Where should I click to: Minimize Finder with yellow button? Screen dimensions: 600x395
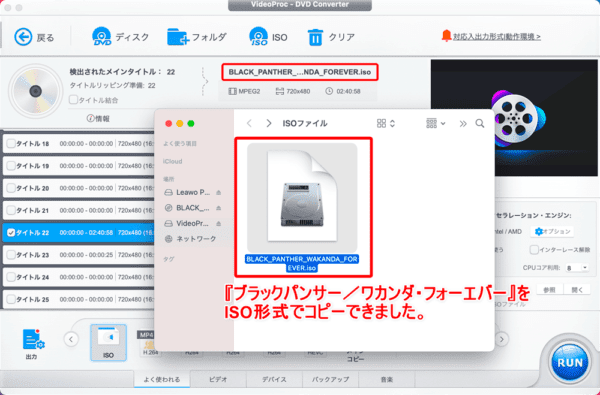tap(179, 123)
